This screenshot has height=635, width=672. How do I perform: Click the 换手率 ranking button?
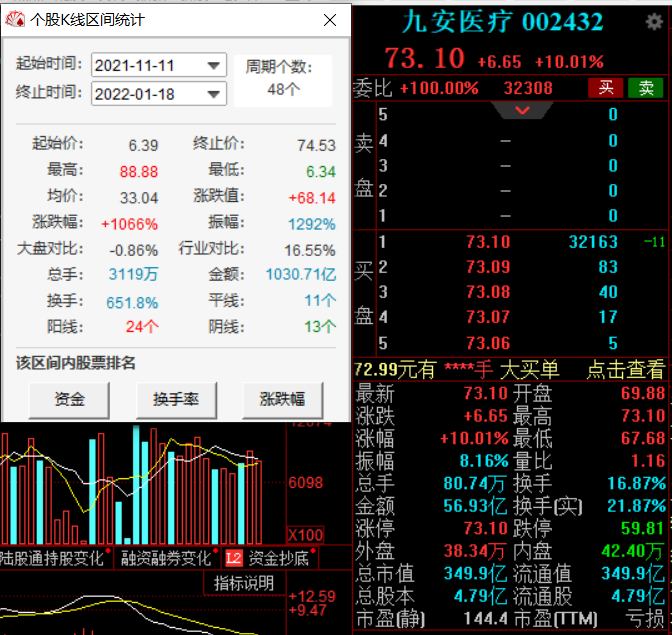click(176, 400)
